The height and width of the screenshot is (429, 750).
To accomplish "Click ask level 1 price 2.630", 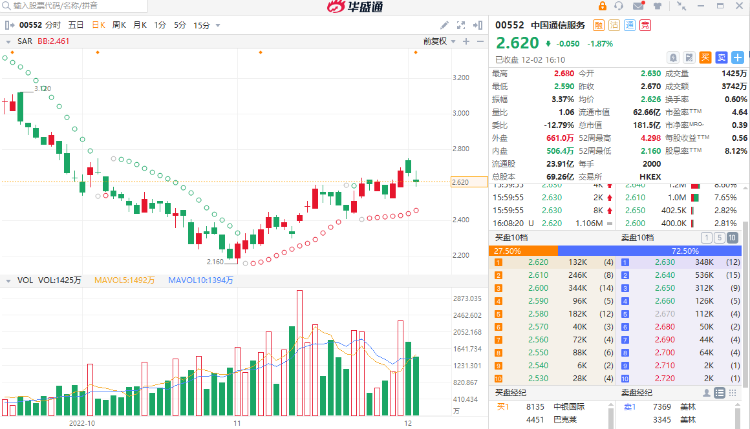I will (665, 262).
